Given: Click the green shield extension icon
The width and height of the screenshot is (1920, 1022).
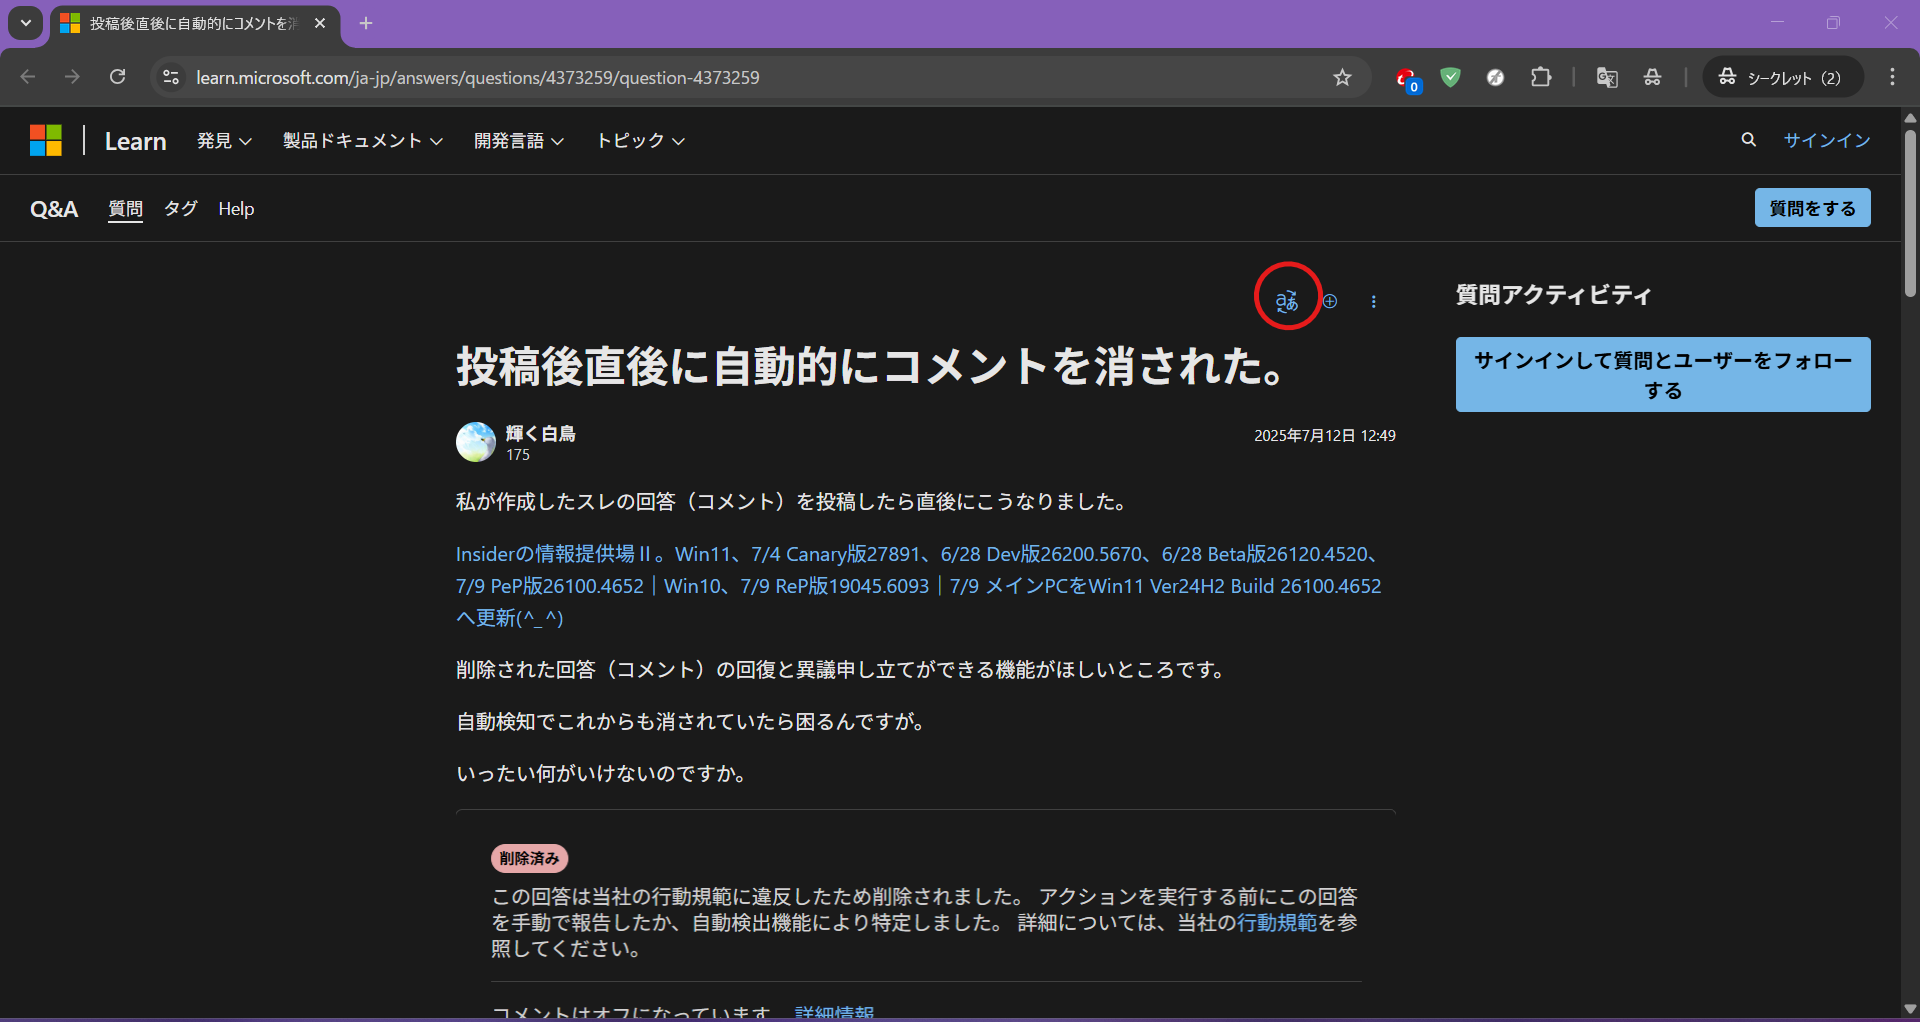Looking at the screenshot, I should tap(1450, 77).
